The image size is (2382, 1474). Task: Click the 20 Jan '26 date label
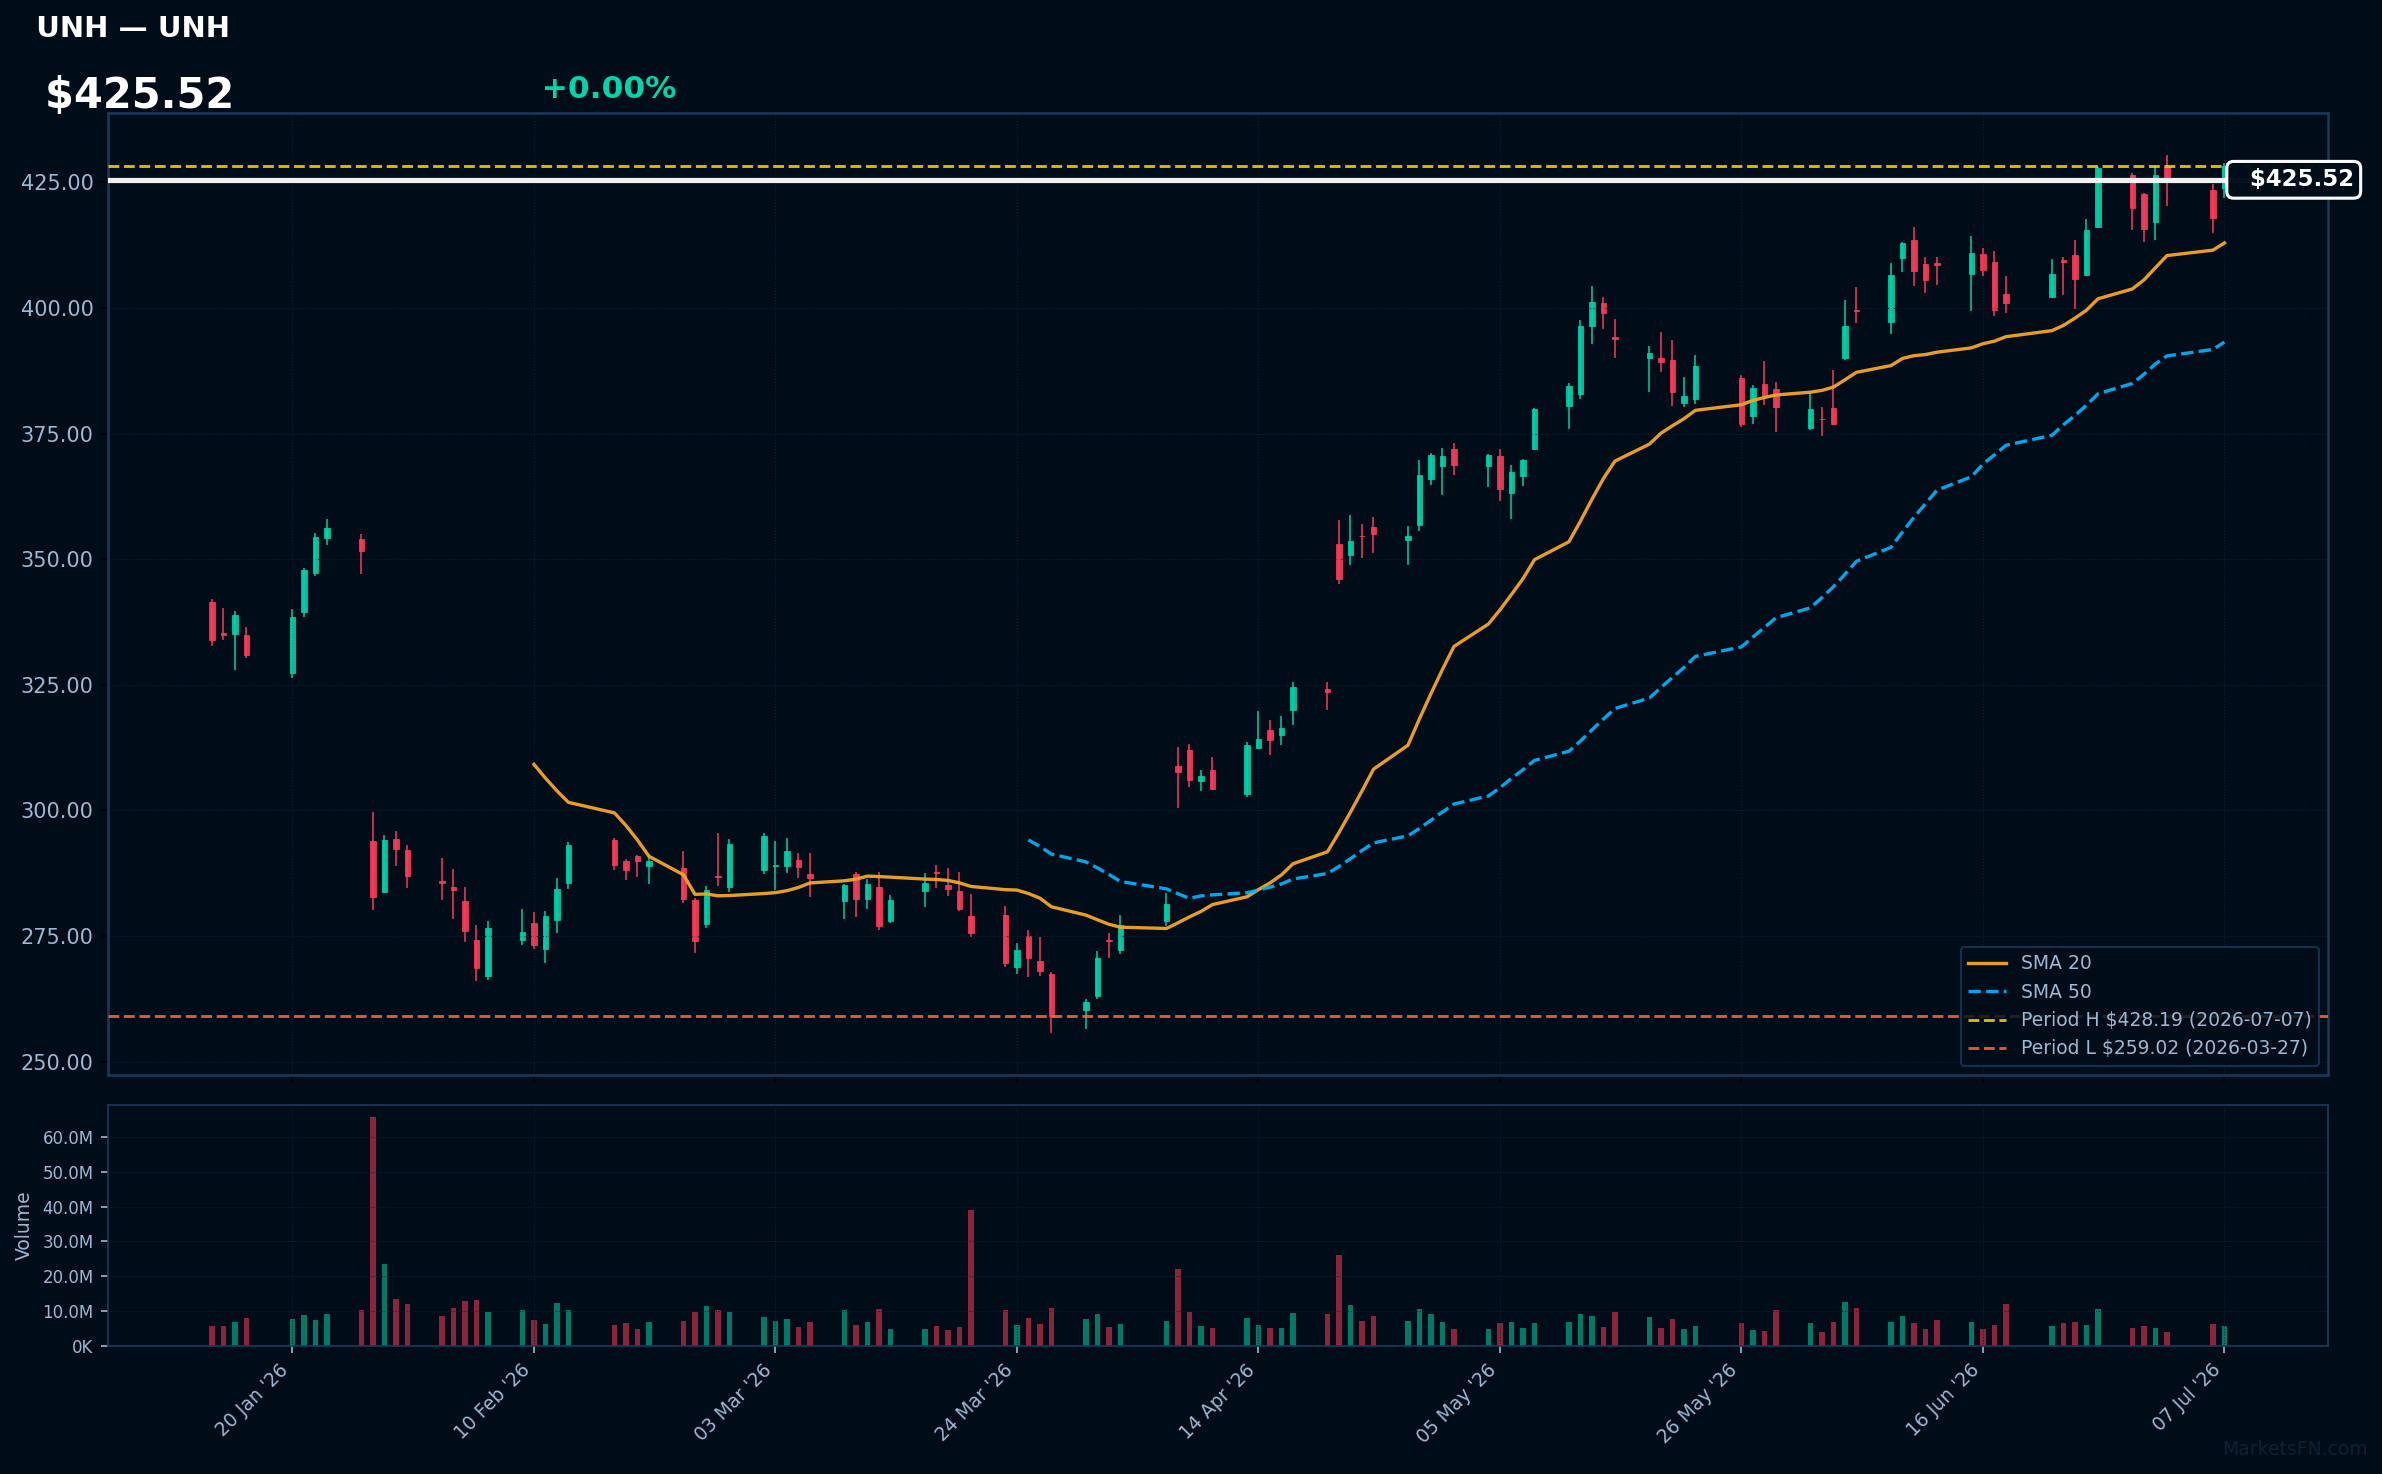[x=251, y=1401]
